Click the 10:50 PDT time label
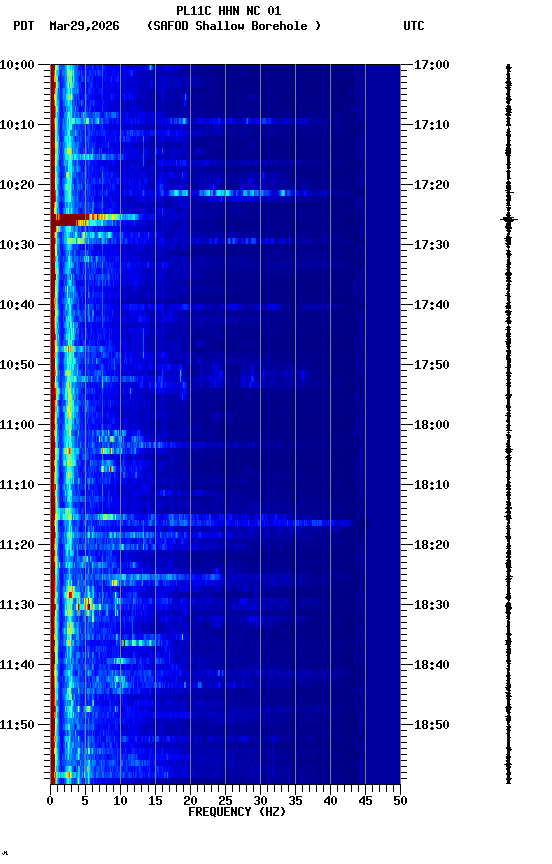The height and width of the screenshot is (864, 552). pyautogui.click(x=17, y=365)
